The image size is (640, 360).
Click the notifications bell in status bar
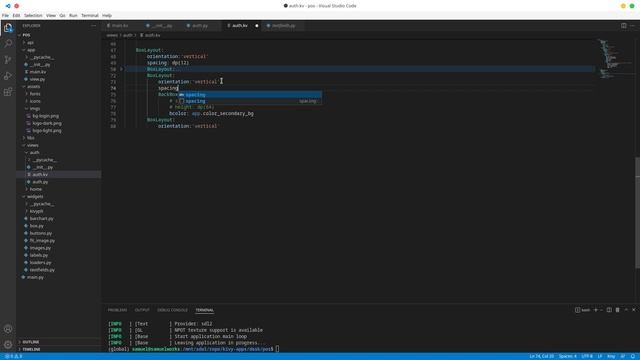[633, 356]
